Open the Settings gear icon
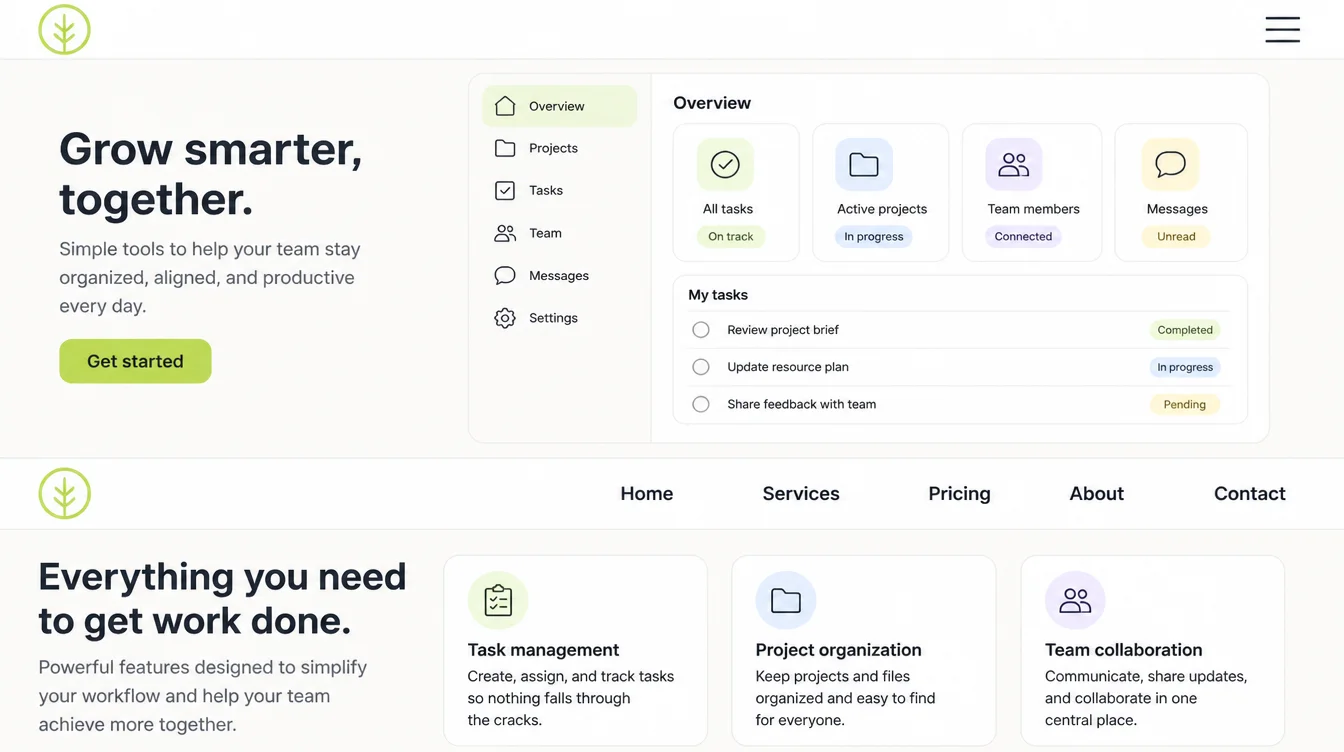Image resolution: width=1344 pixels, height=752 pixels. pos(505,318)
